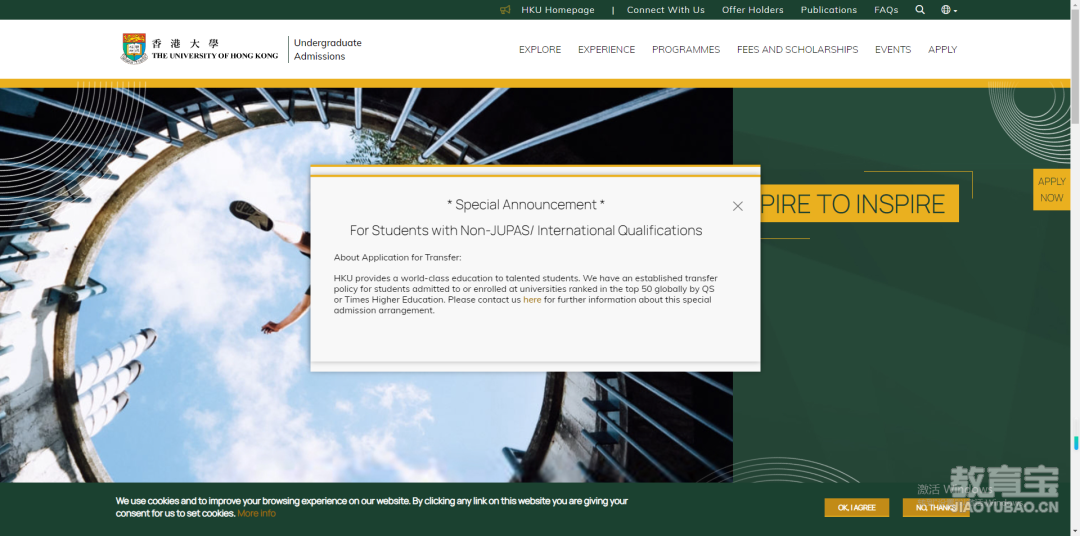
Task: Click NO, THANKS cookie button
Action: (x=935, y=508)
